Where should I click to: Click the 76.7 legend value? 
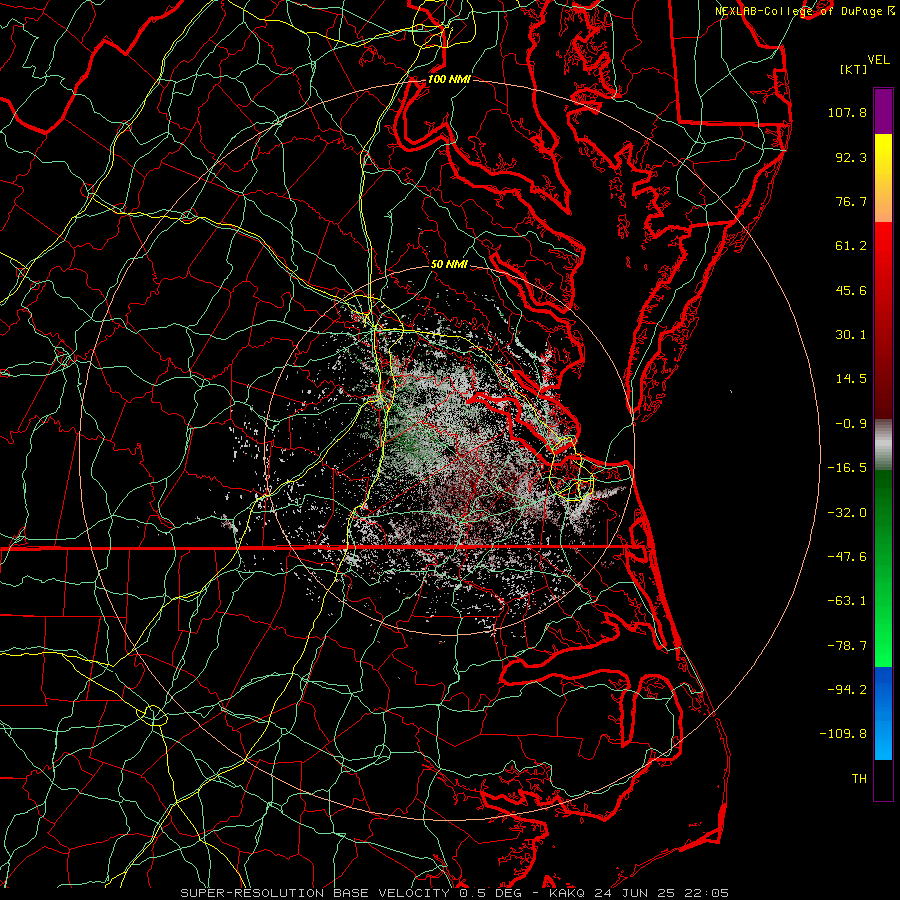(851, 201)
